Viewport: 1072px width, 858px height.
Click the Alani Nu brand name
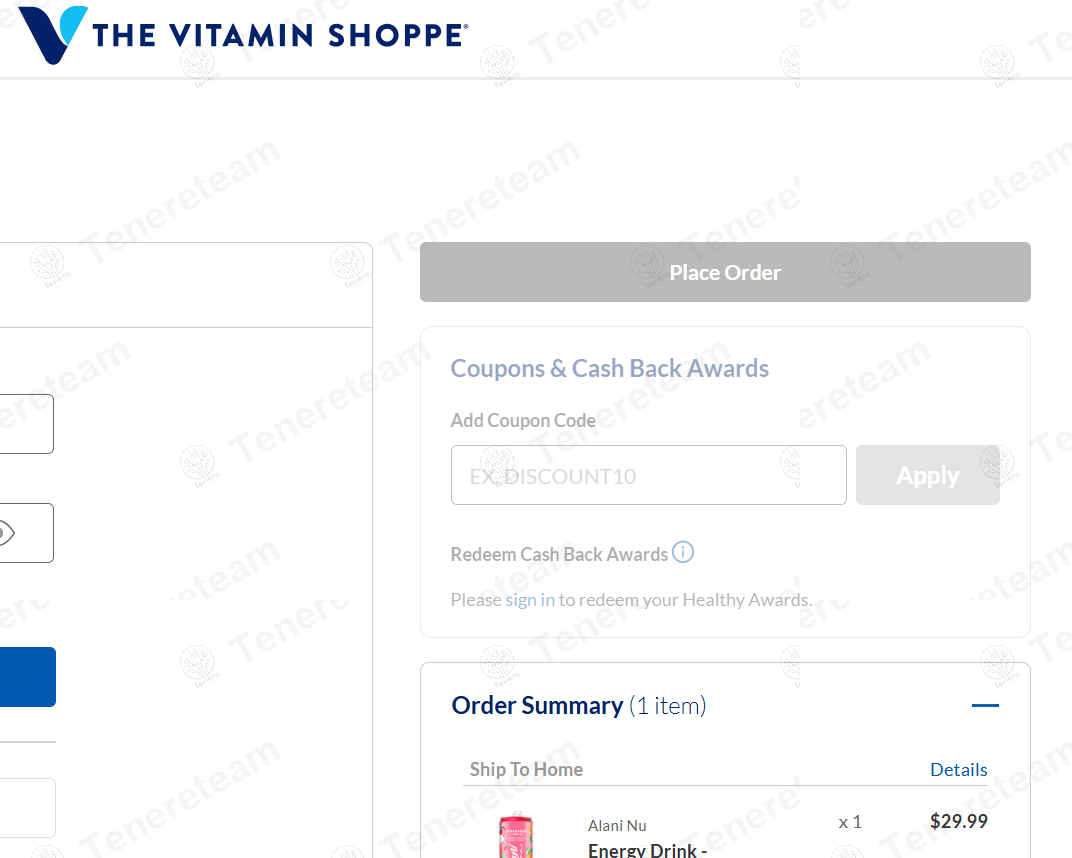coord(617,826)
